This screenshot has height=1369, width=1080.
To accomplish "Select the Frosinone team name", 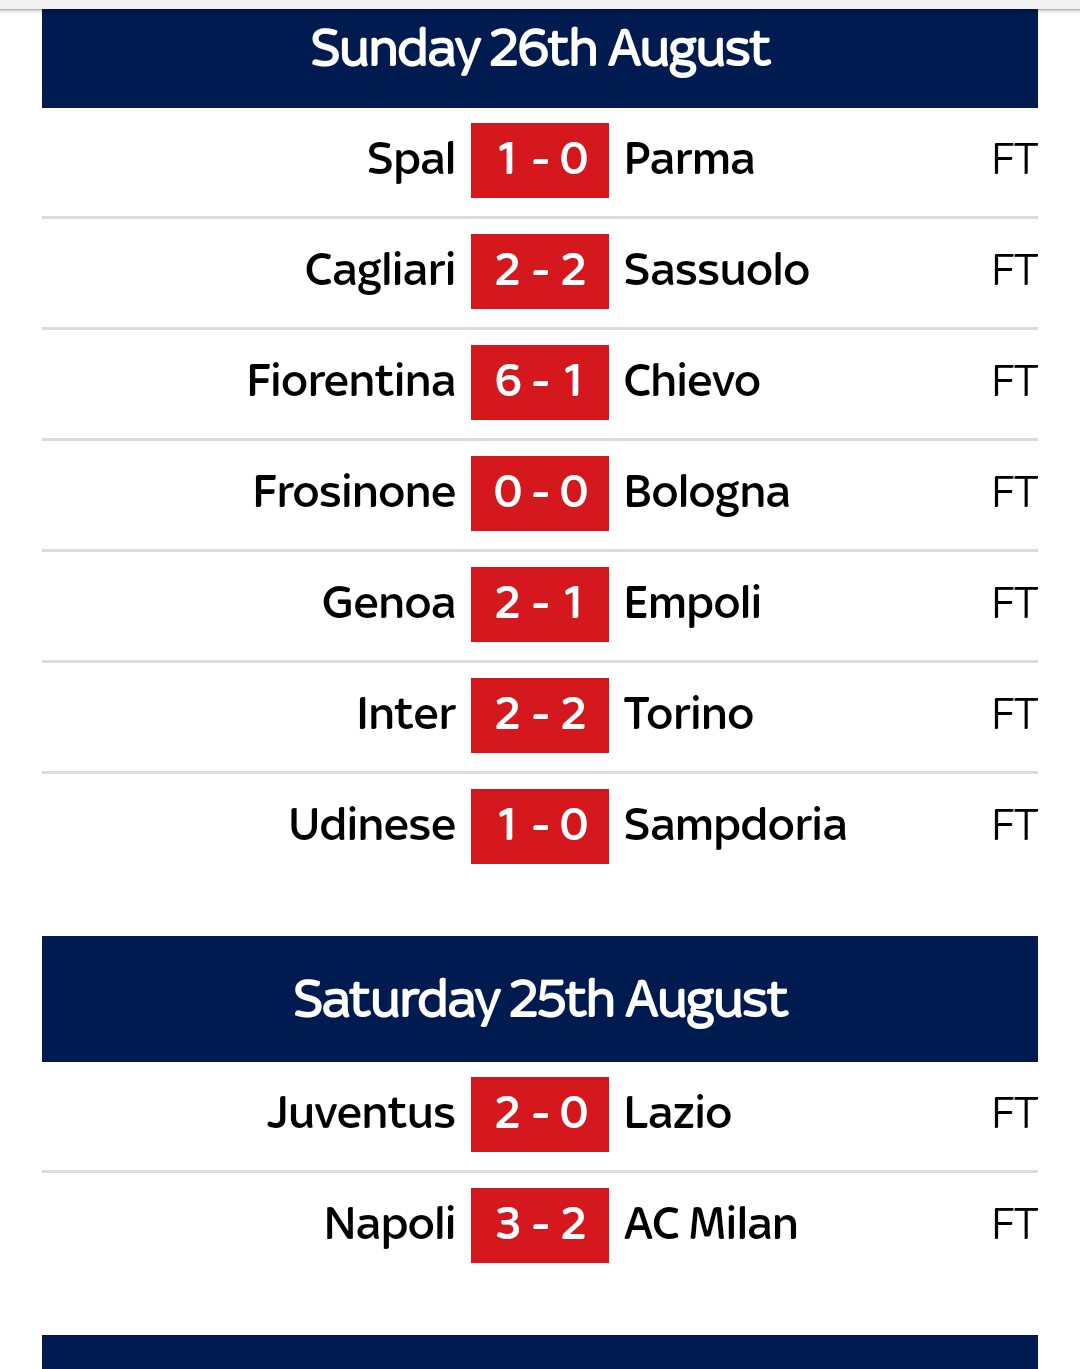I will 354,492.
